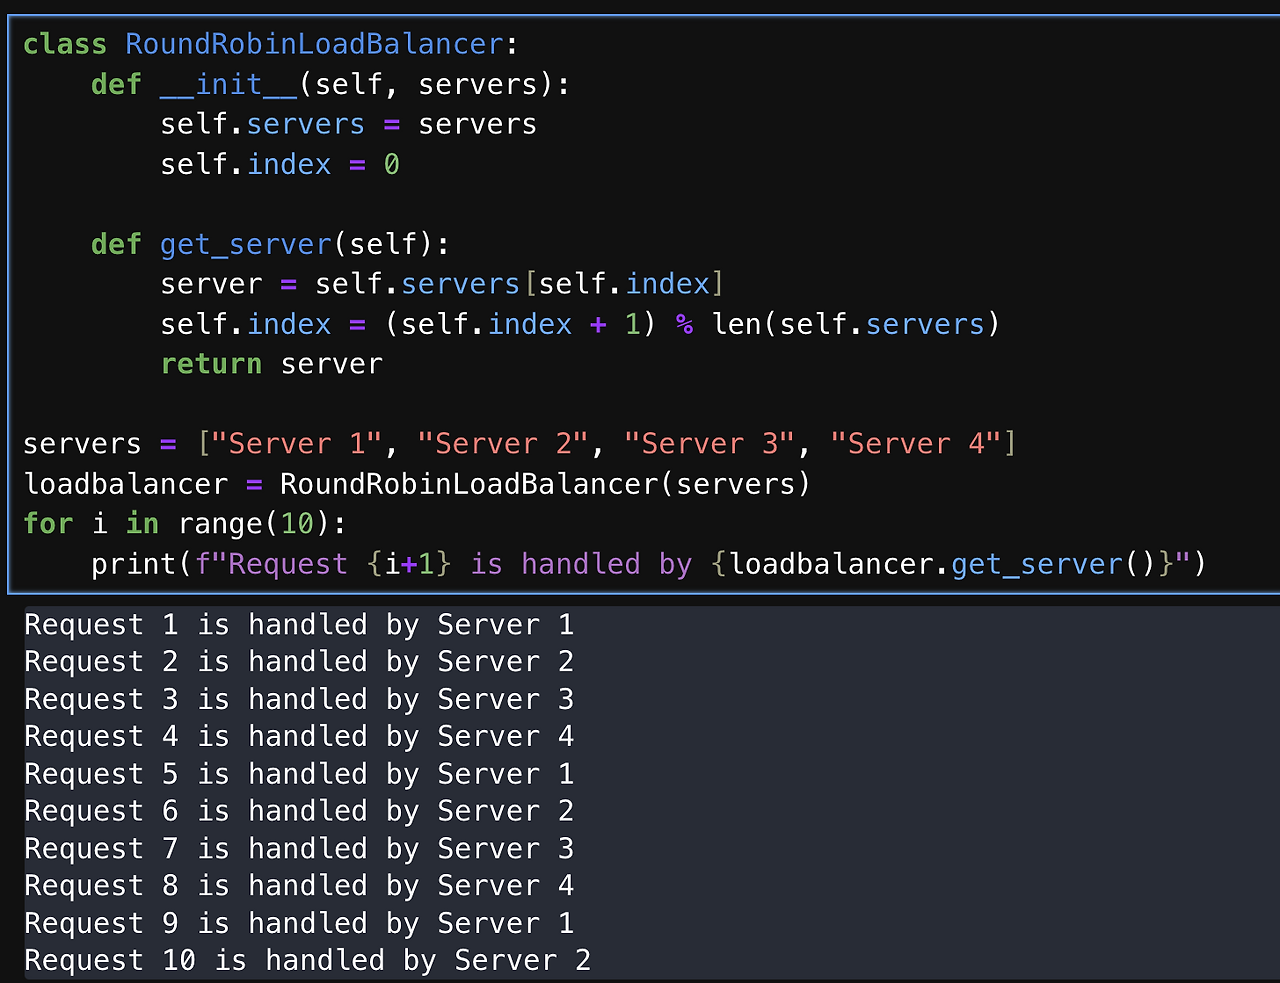Image resolution: width=1280 pixels, height=983 pixels.
Task: Click the "__init__" method name
Action: (229, 84)
